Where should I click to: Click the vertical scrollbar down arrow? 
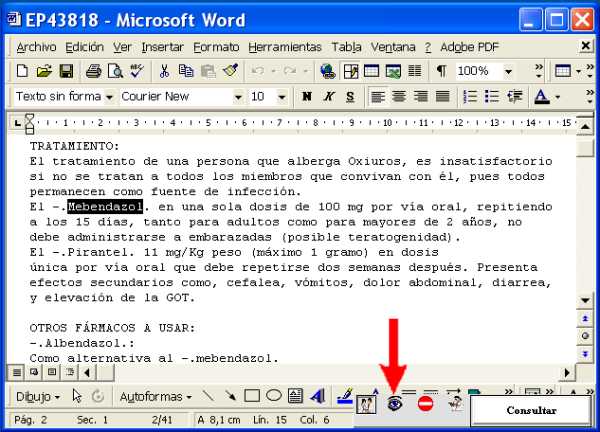(585, 300)
